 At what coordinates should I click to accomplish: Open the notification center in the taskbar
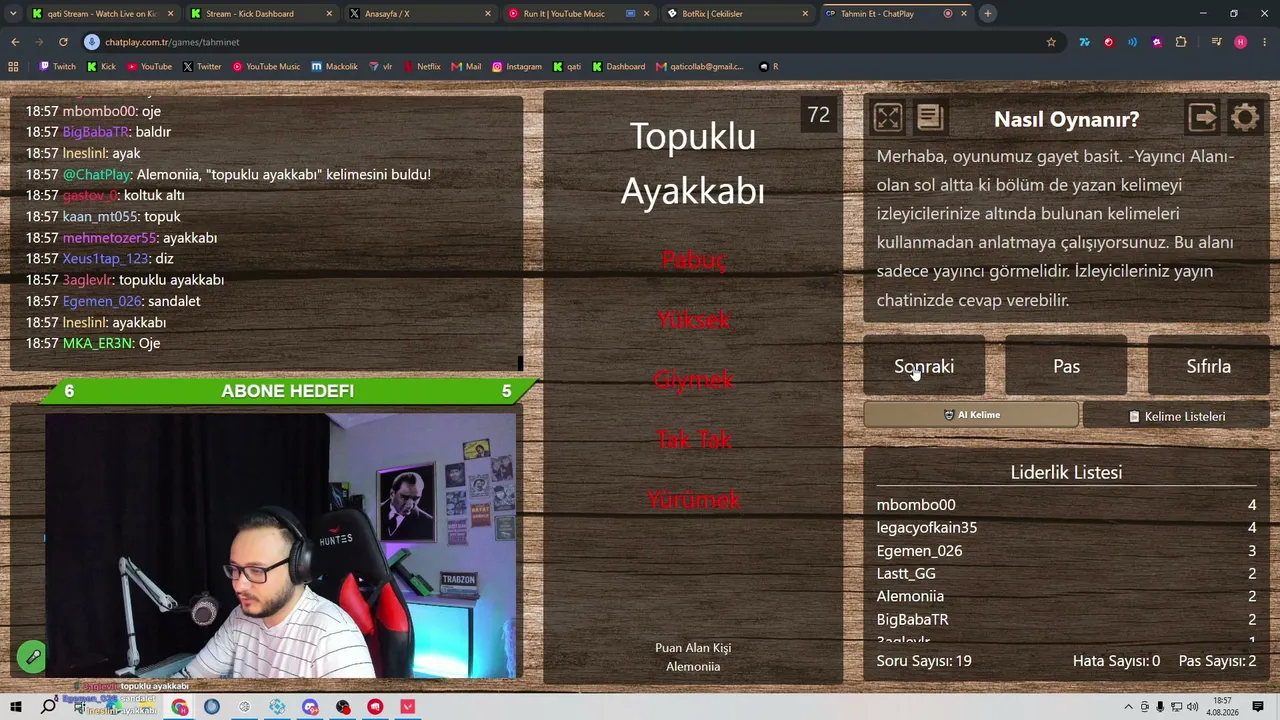pos(1258,707)
